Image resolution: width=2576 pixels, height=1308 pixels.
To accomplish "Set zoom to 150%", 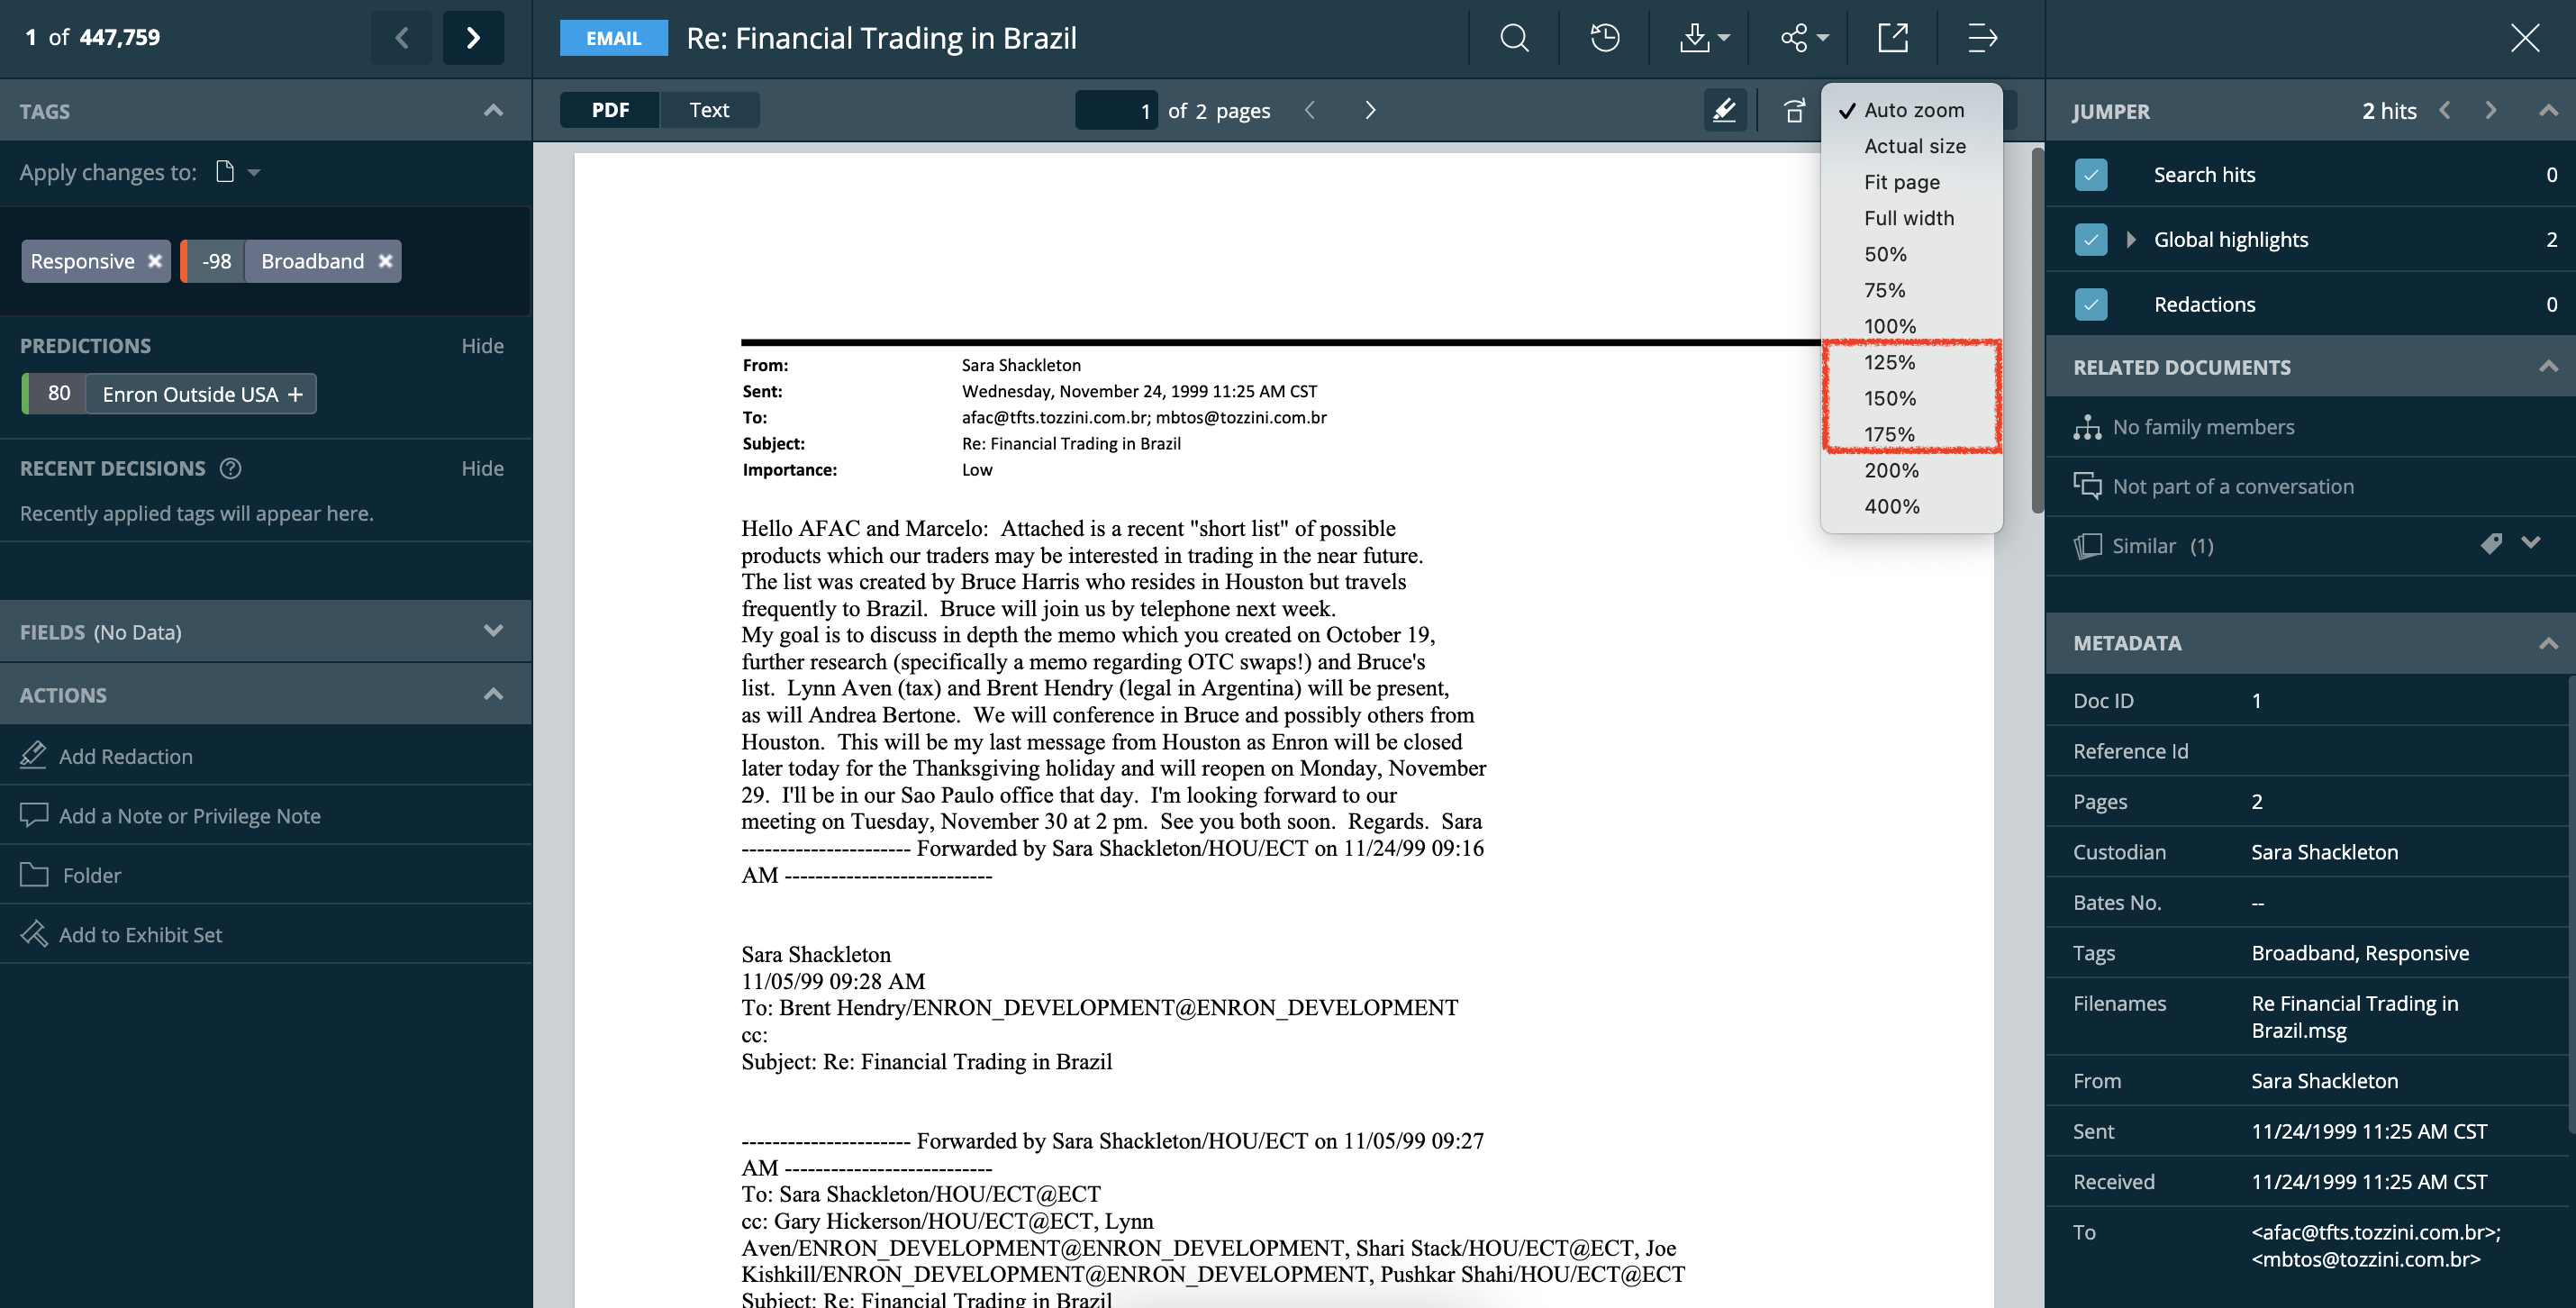I will [x=1912, y=398].
